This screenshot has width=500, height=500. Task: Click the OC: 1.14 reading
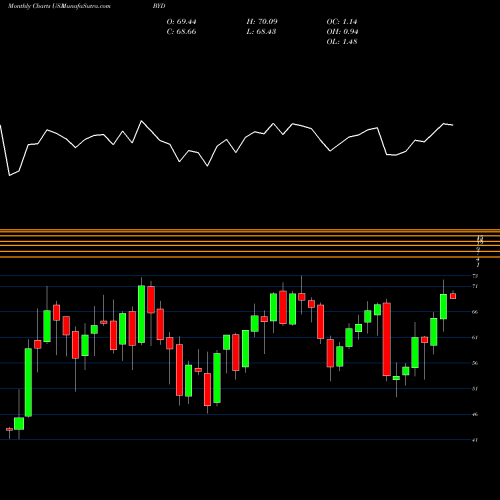coord(342,22)
